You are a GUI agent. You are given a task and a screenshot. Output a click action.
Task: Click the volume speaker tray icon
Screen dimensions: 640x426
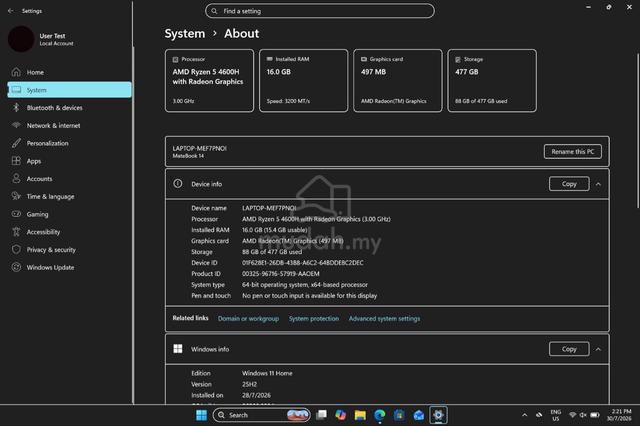583,415
